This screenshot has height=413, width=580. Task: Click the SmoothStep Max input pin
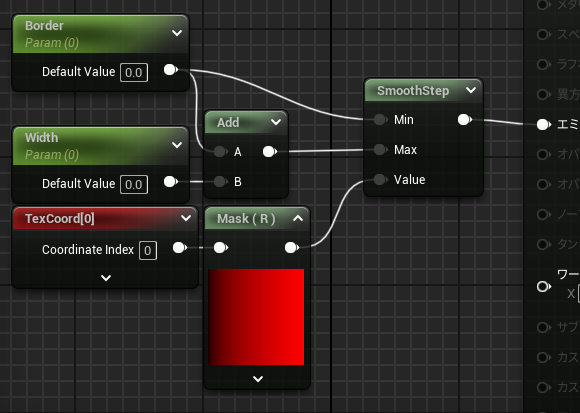click(380, 149)
